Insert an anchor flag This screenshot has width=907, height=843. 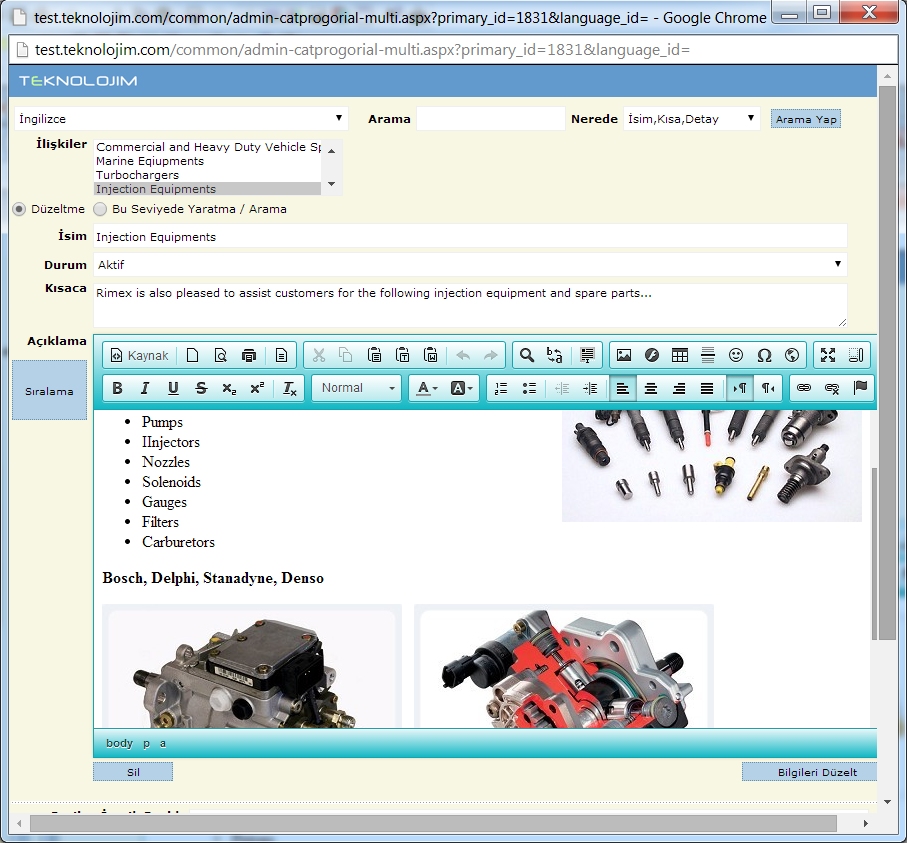[860, 388]
